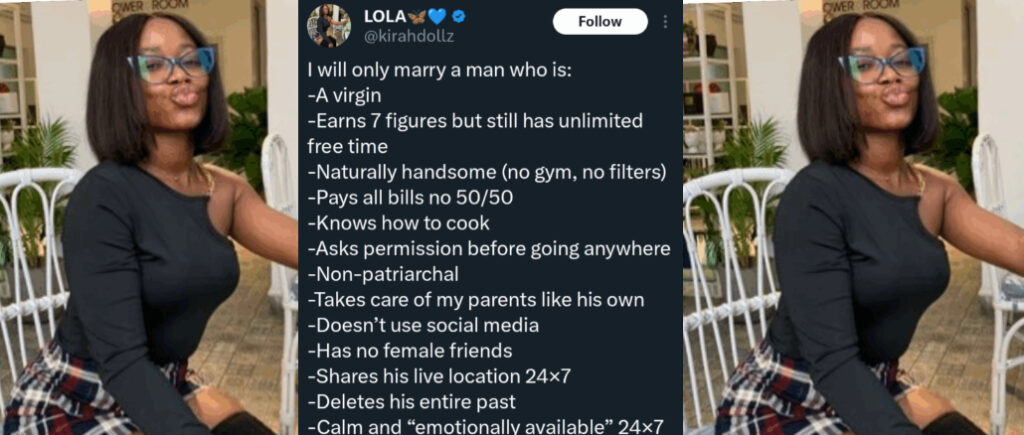Click the 'Shares his live location 24×7' line
This screenshot has width=1024, height=435.
(x=440, y=377)
